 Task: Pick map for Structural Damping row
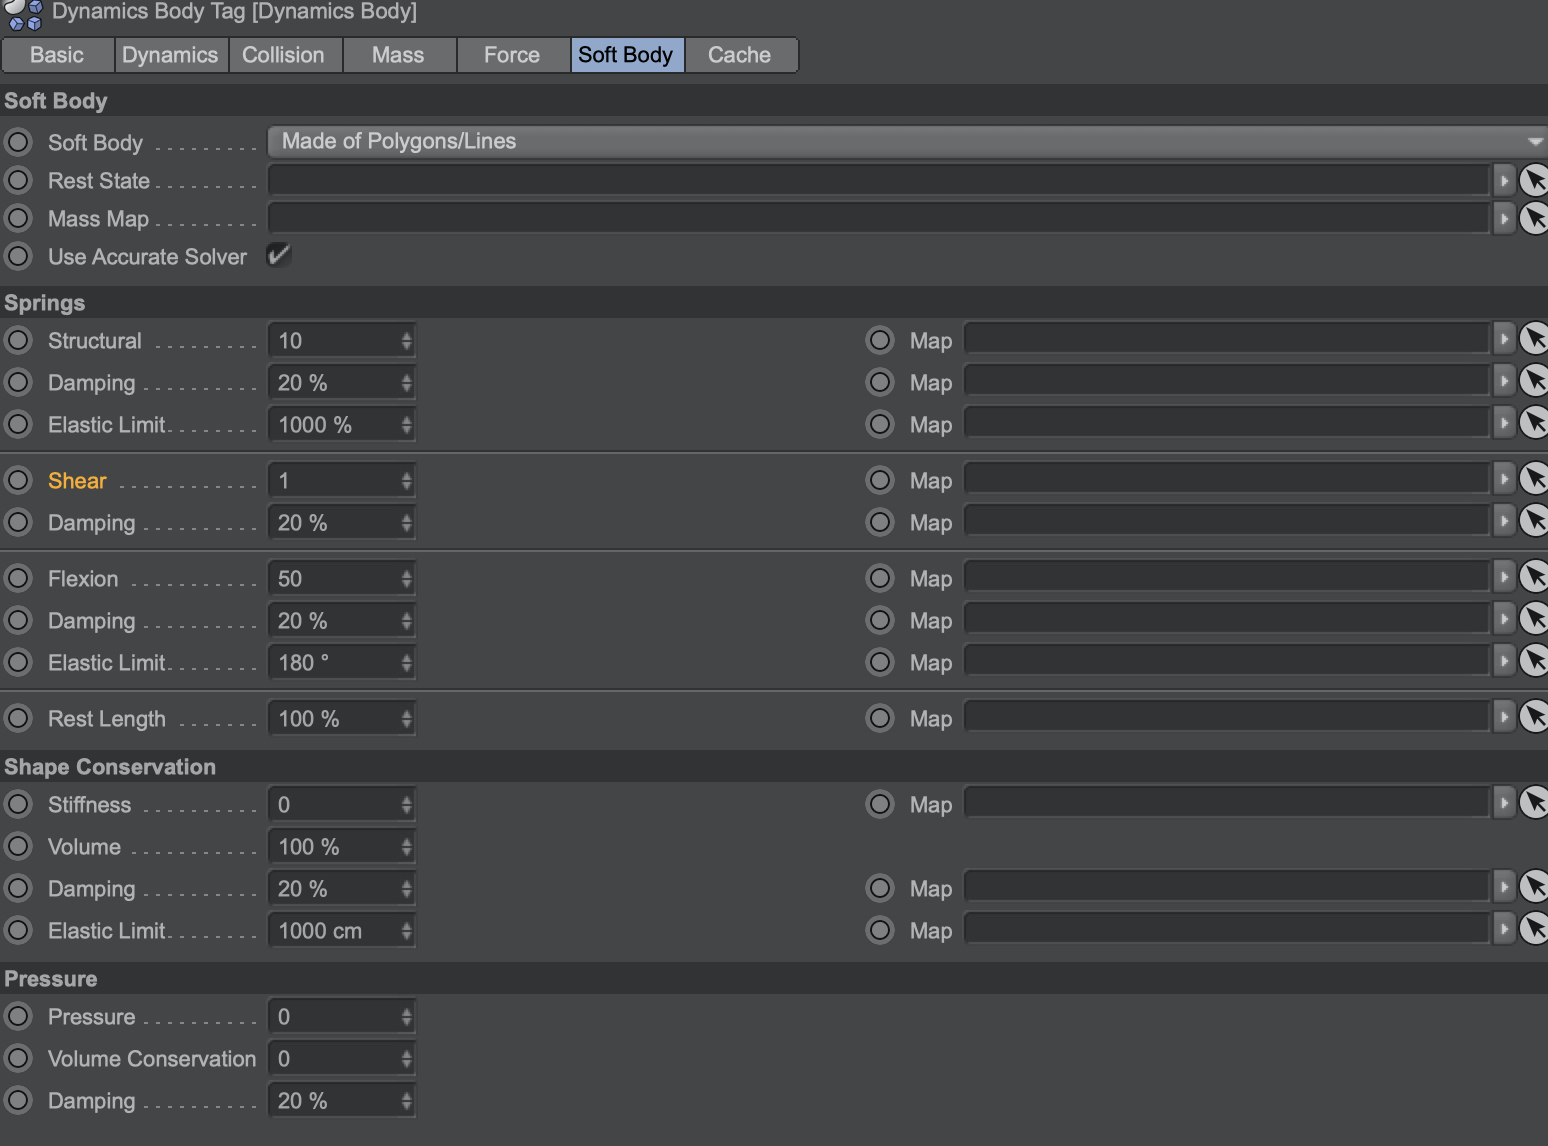click(1534, 382)
